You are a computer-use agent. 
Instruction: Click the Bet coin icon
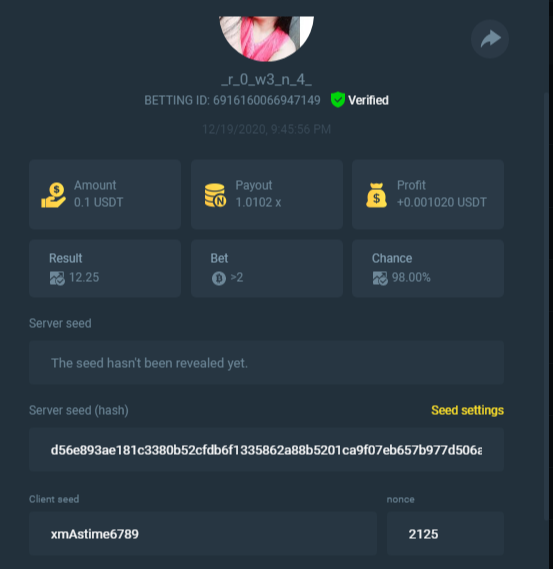click(x=219, y=278)
